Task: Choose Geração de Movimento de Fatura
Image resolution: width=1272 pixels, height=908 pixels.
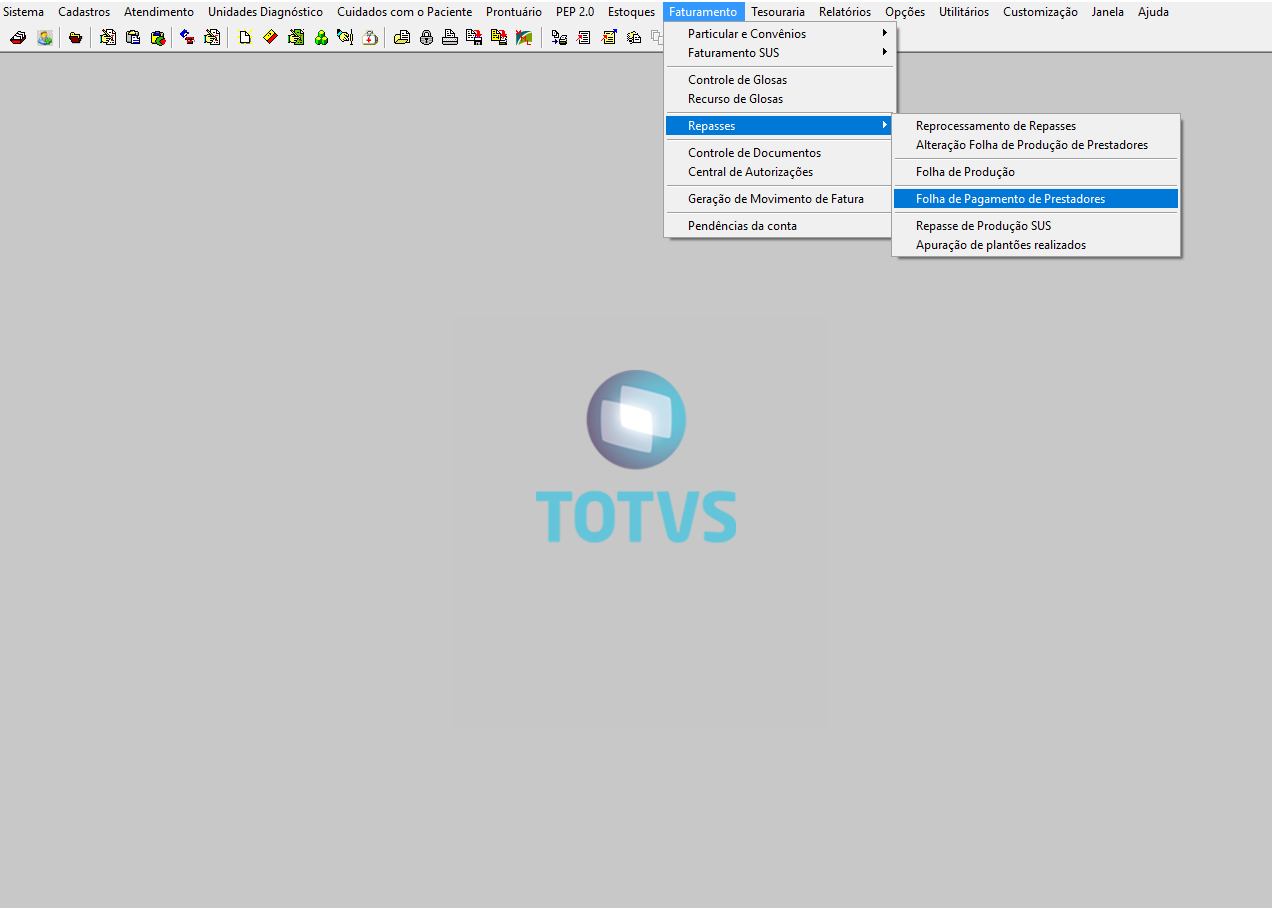Action: (x=780, y=199)
